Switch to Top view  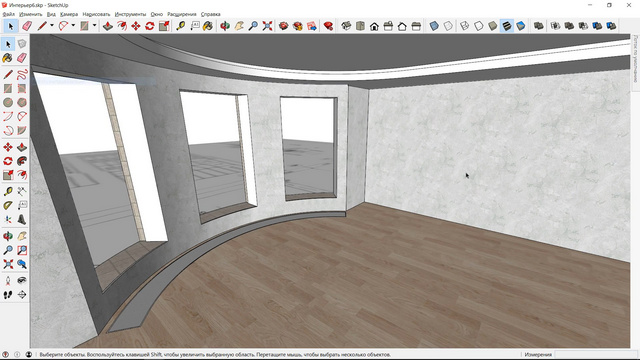click(x=360, y=26)
